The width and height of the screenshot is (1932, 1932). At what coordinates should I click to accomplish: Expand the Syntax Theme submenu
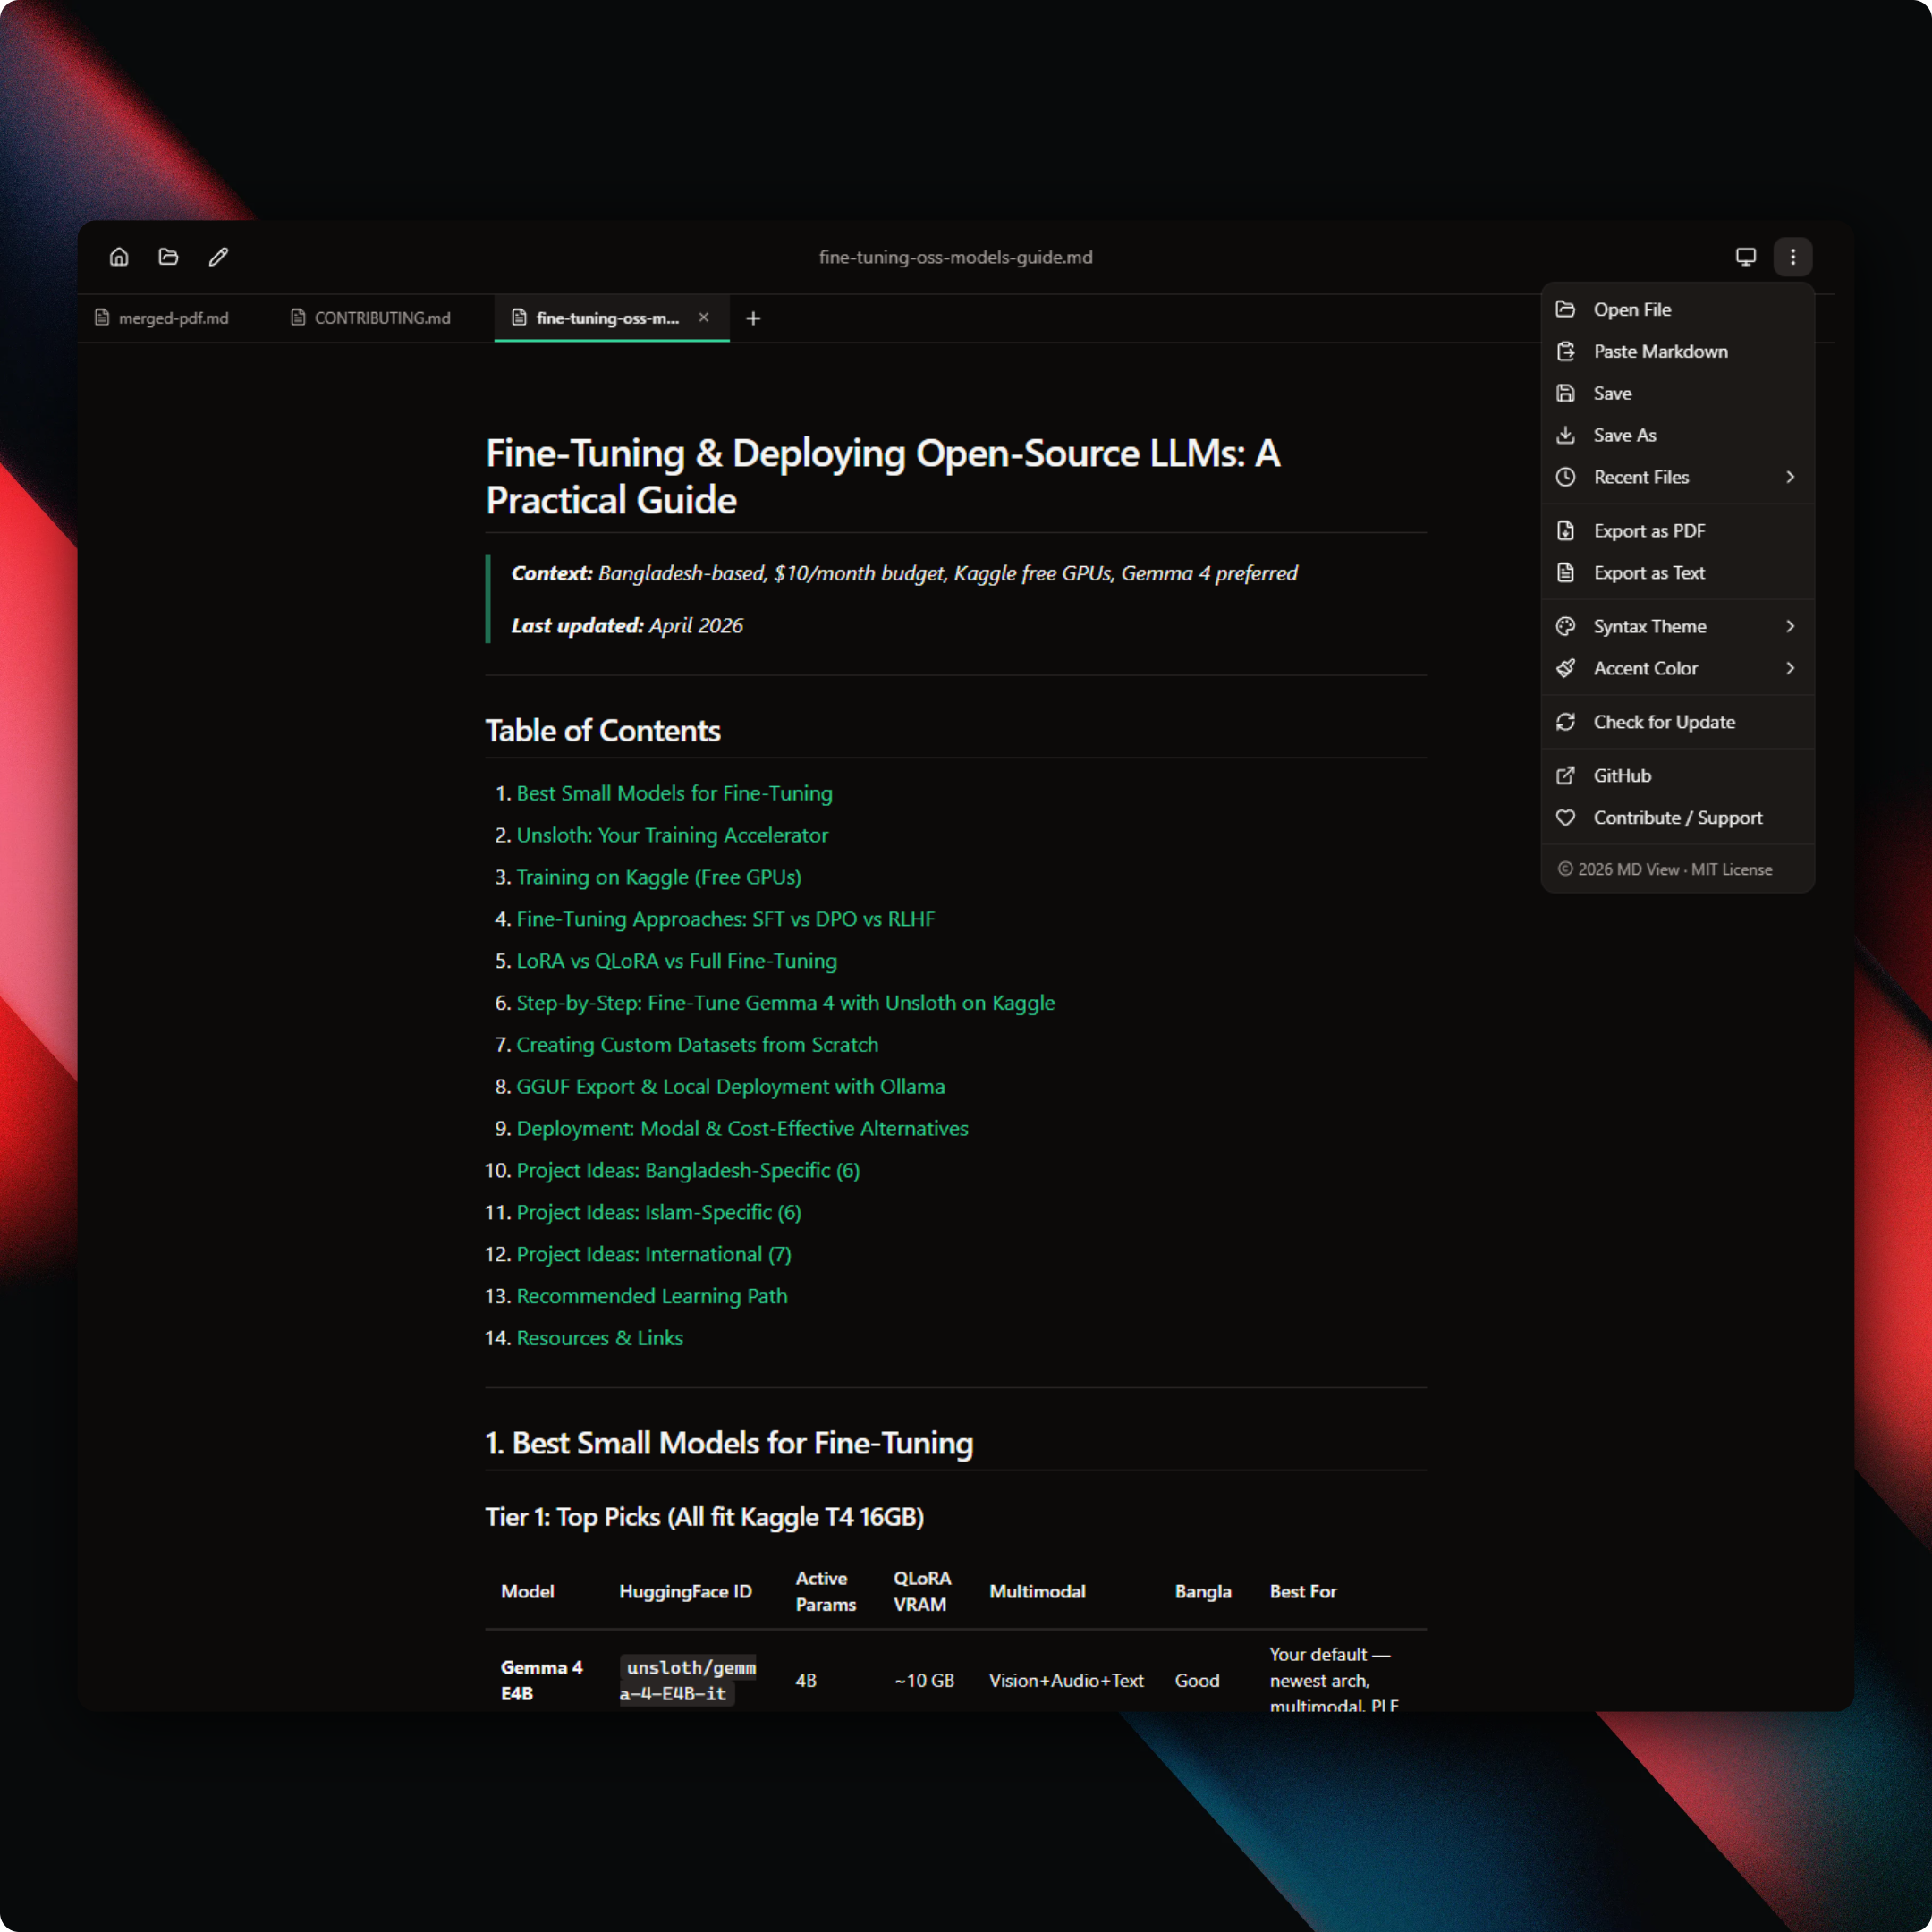click(x=1676, y=626)
